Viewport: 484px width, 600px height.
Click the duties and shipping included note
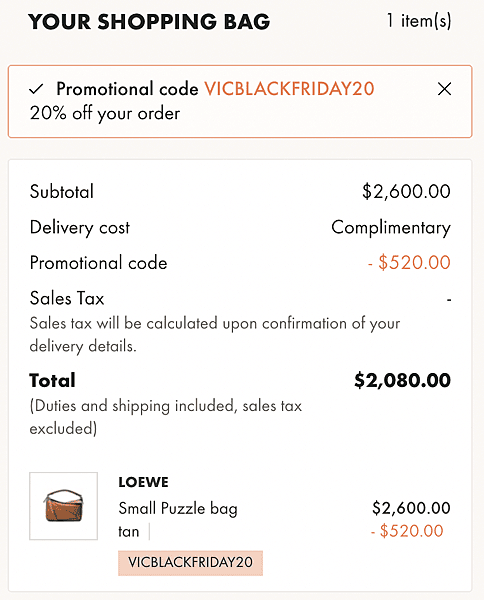pos(166,417)
